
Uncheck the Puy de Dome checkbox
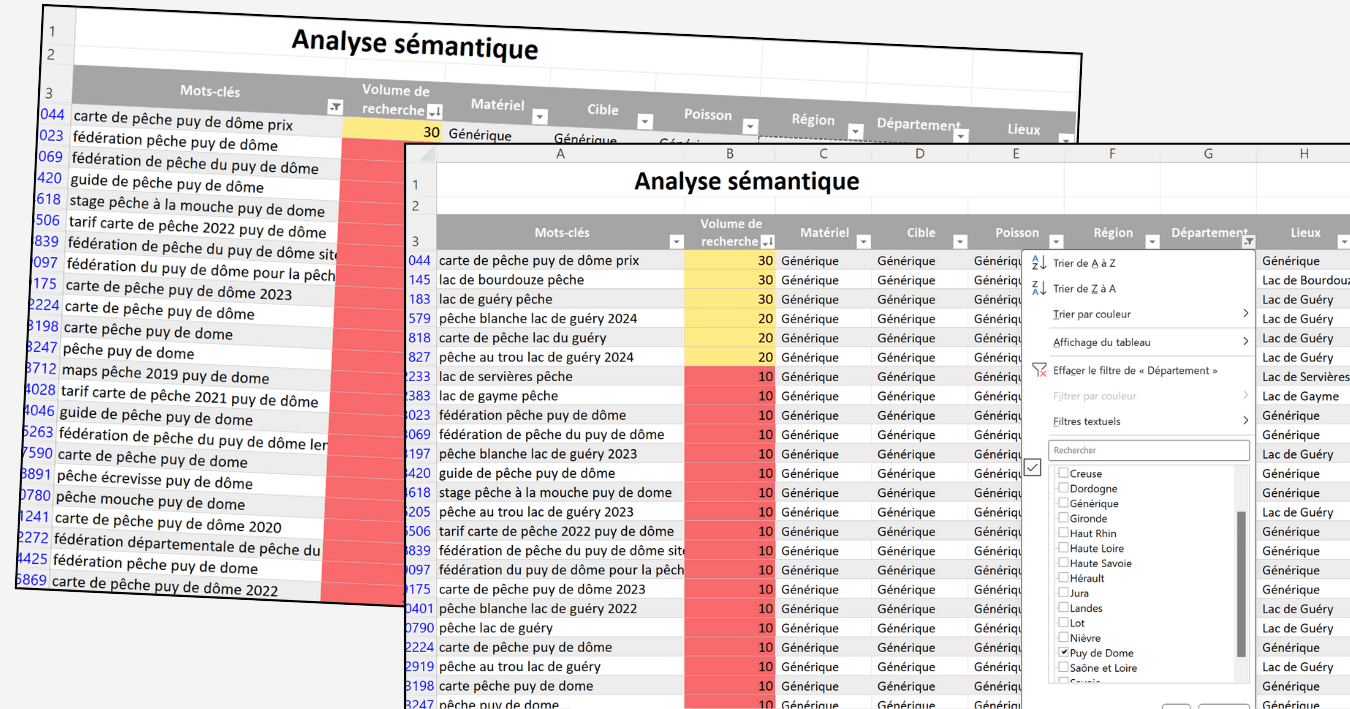[1063, 652]
